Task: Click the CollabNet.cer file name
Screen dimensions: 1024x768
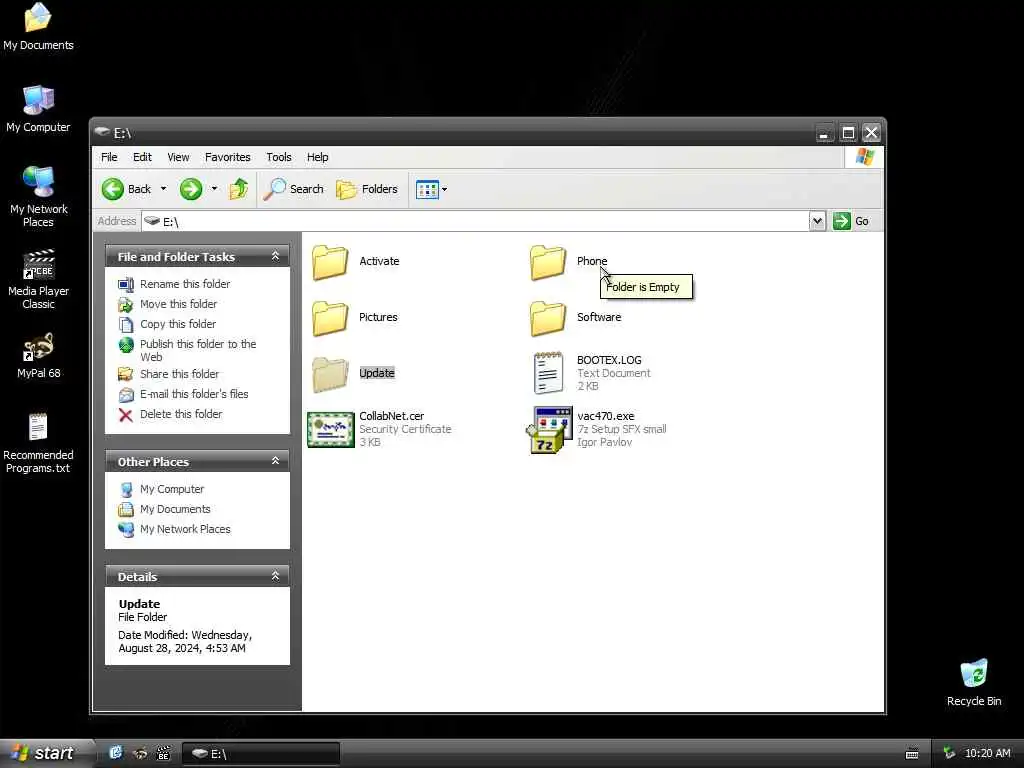Action: [391, 417]
